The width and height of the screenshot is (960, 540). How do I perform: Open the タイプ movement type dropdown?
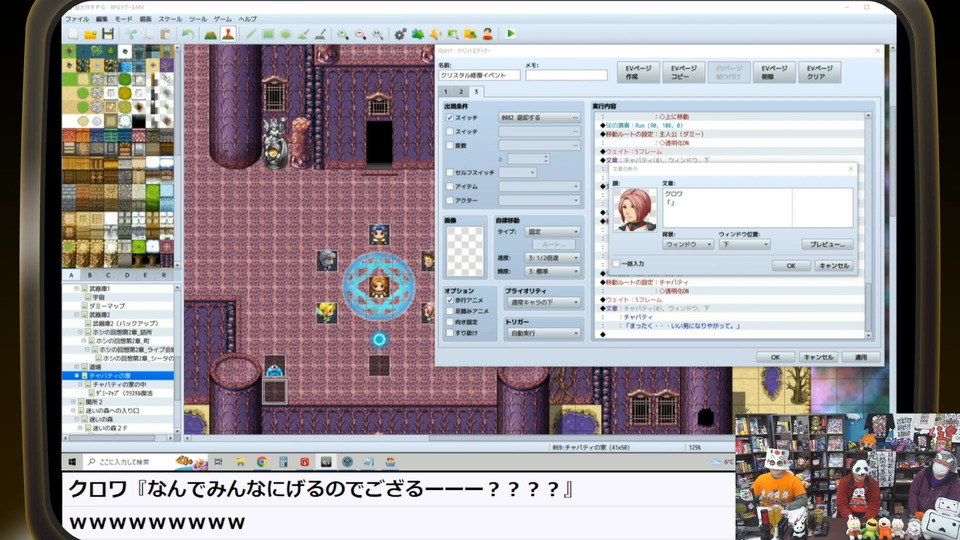click(x=553, y=232)
